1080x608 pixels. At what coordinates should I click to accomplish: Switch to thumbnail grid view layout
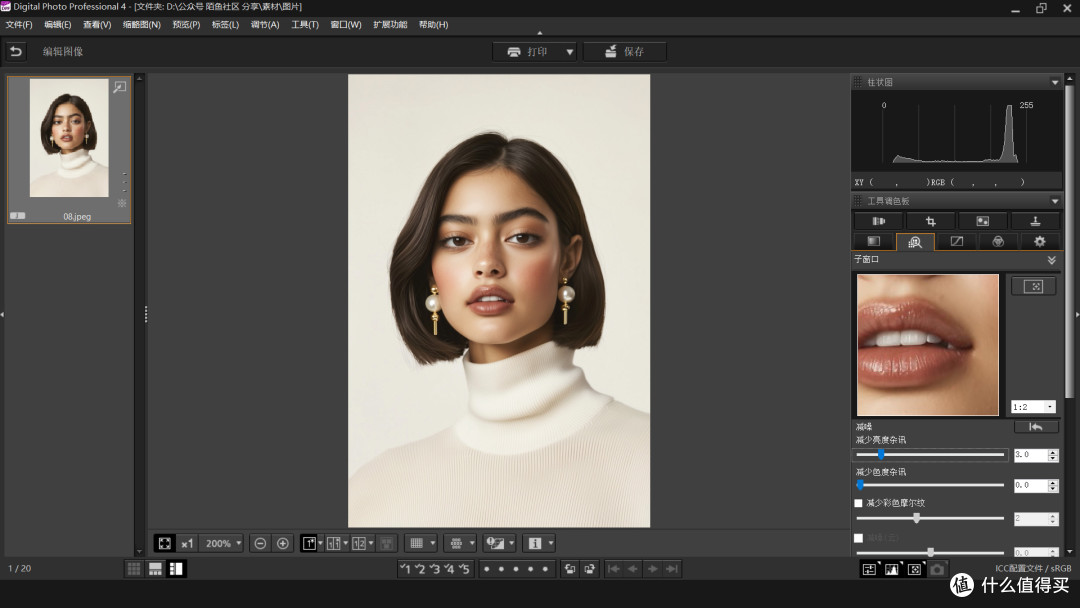tap(133, 569)
